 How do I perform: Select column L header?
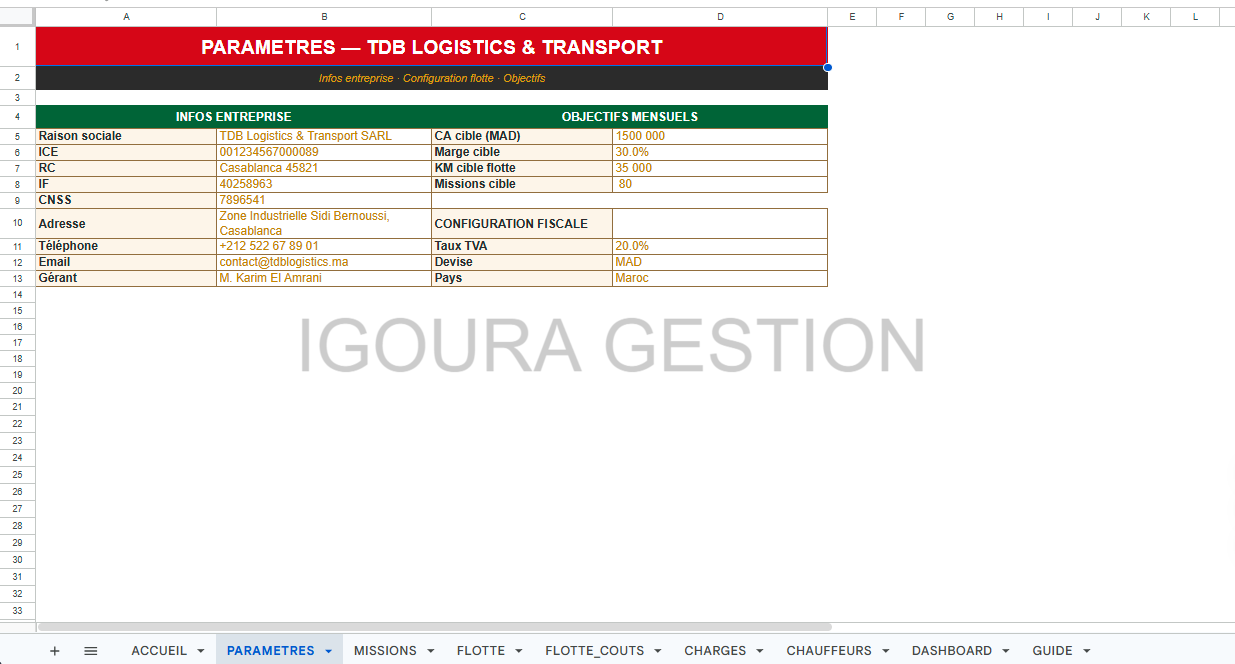1195,17
